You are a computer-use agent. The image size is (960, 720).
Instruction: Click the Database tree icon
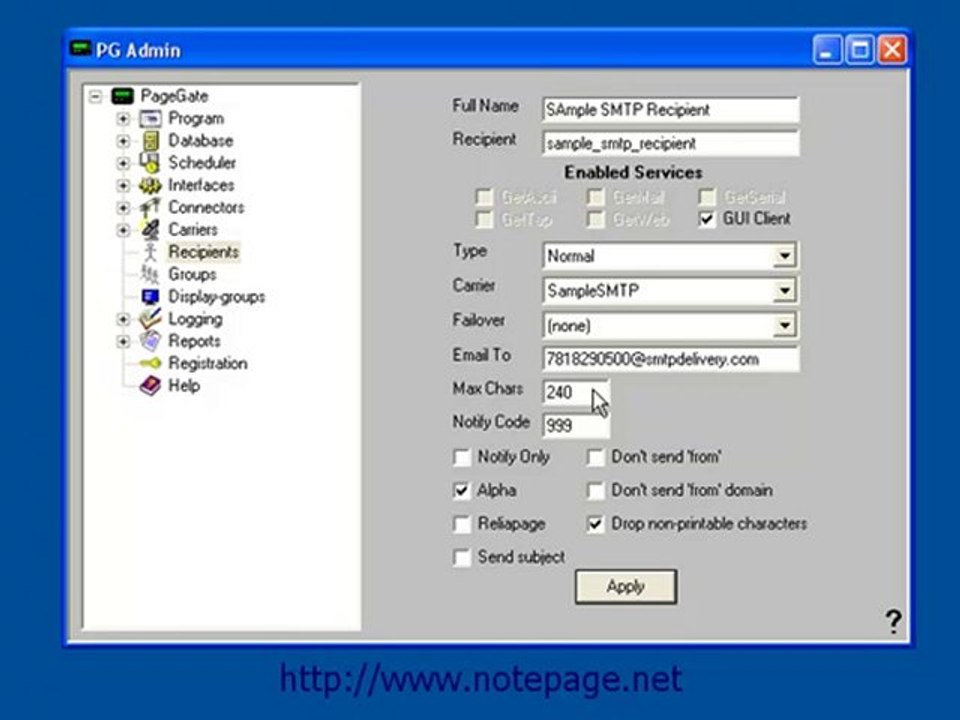151,141
